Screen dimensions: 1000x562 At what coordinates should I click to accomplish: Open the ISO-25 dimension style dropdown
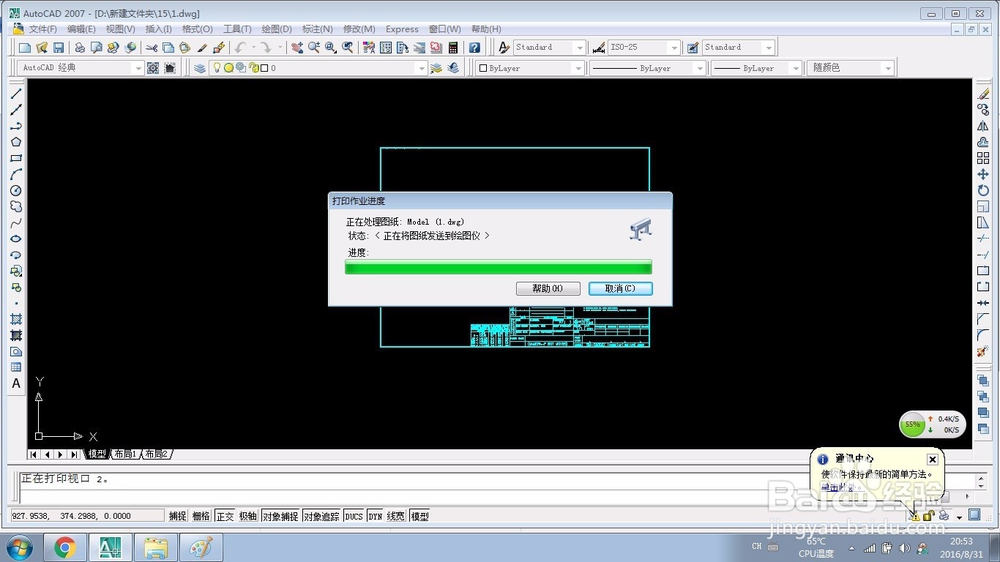pos(674,47)
